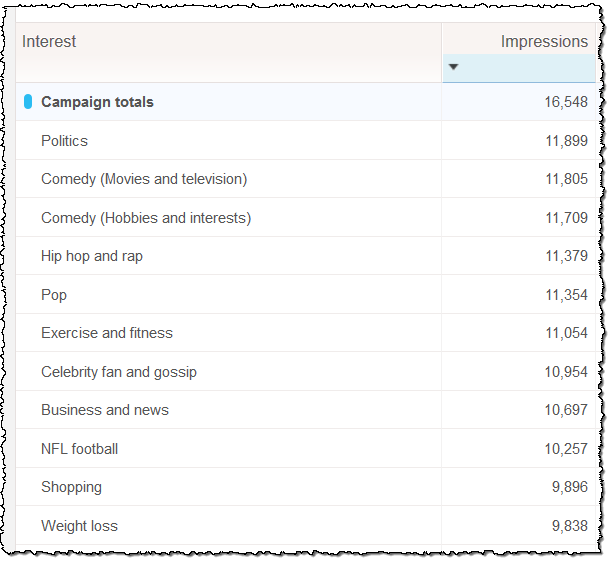Select the Hip hop and rap interest

91,256
